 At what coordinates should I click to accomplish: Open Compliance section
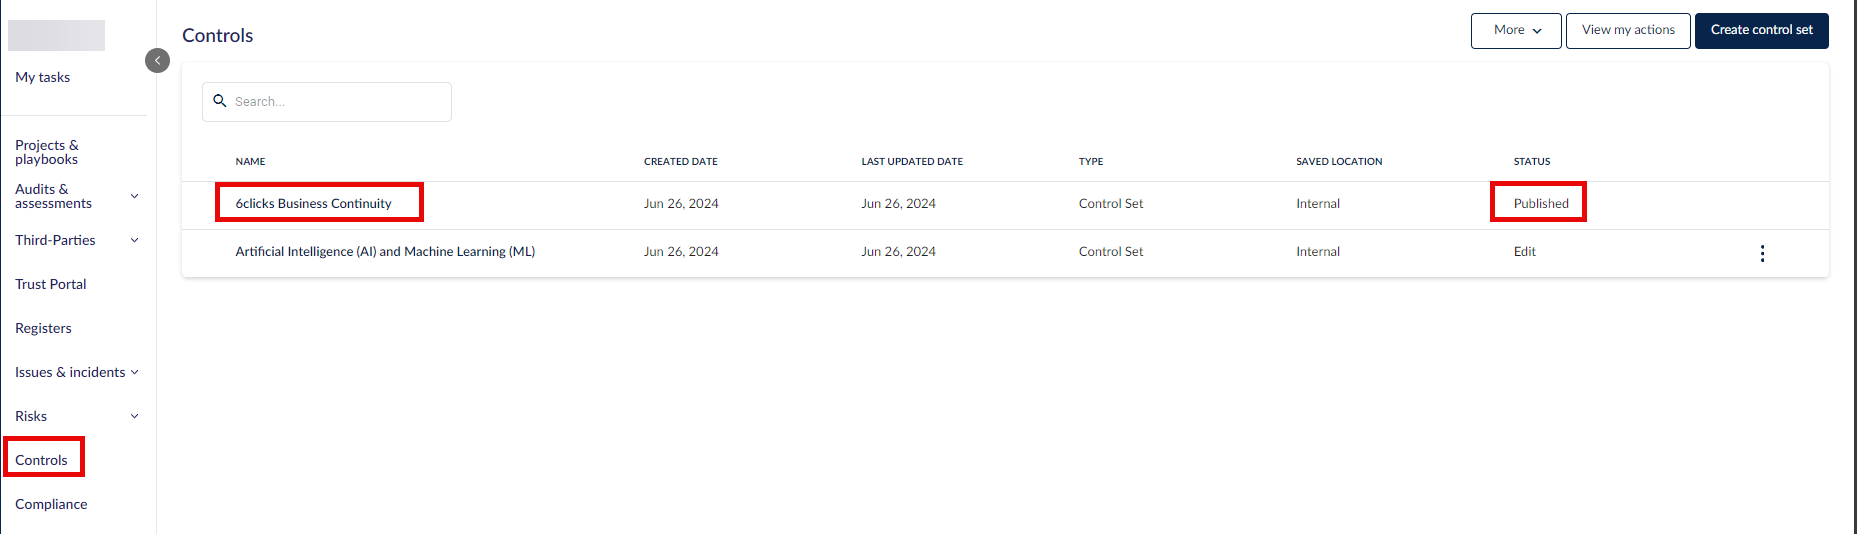coord(51,504)
